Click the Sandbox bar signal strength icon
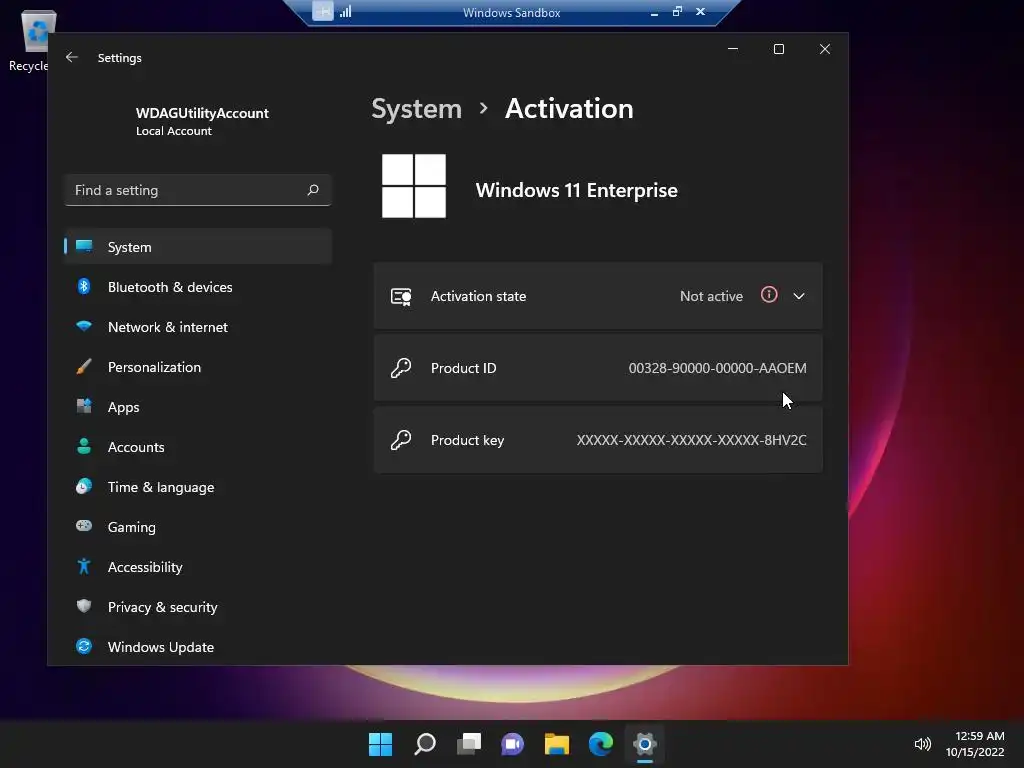Viewport: 1024px width, 768px height. click(345, 11)
